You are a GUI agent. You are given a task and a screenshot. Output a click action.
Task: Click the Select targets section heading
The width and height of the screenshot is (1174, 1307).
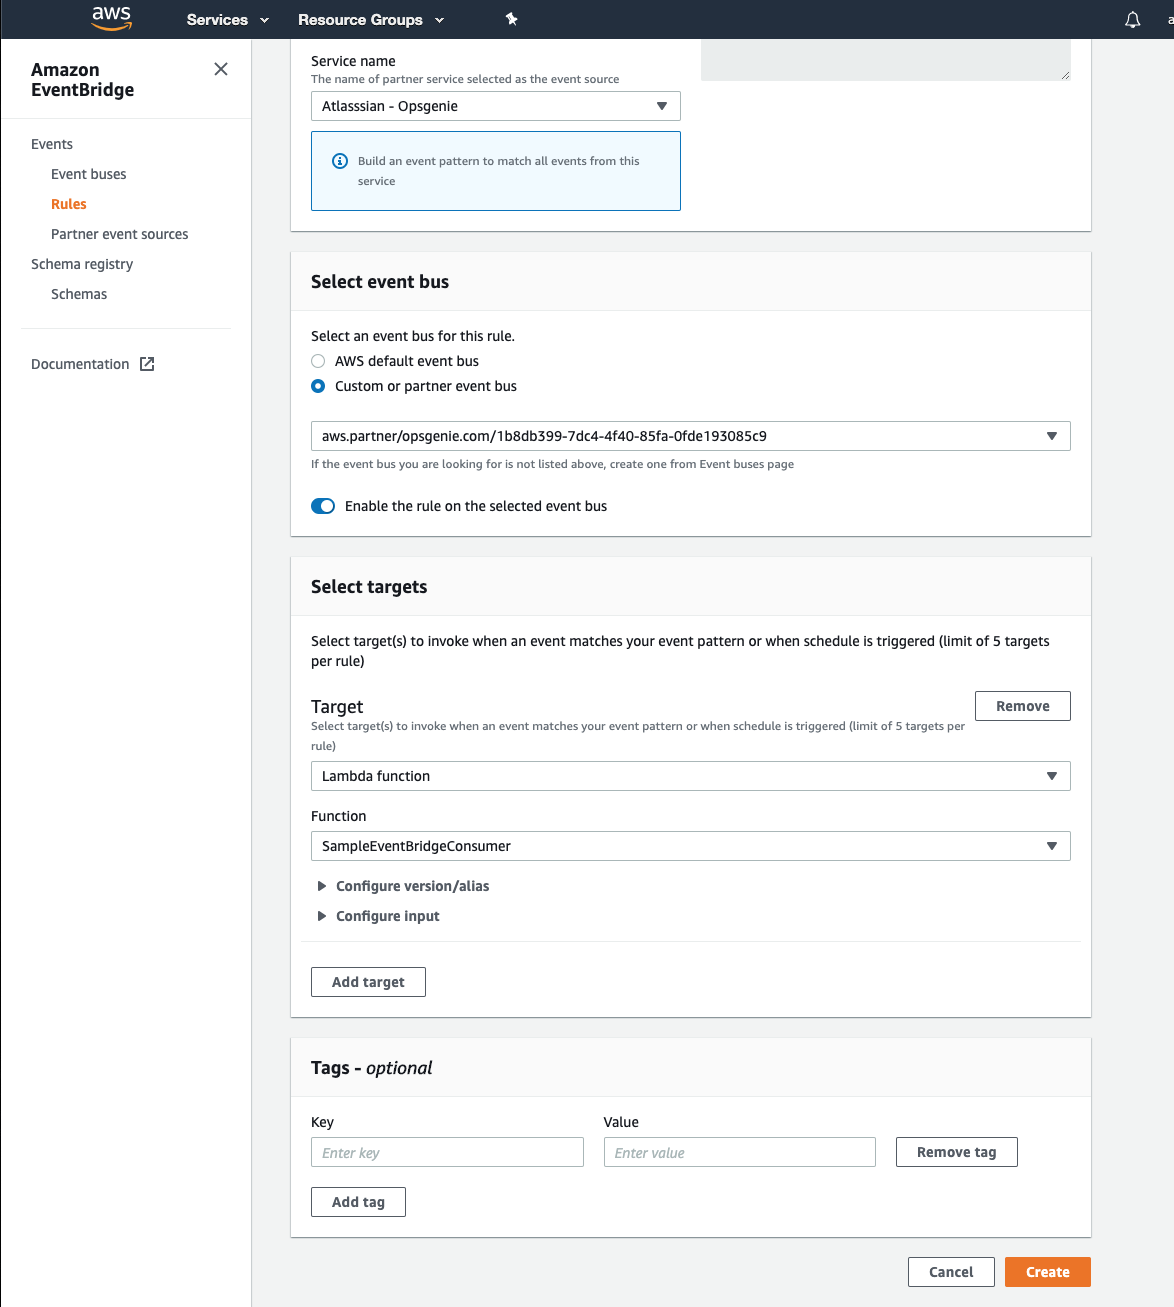point(369,587)
